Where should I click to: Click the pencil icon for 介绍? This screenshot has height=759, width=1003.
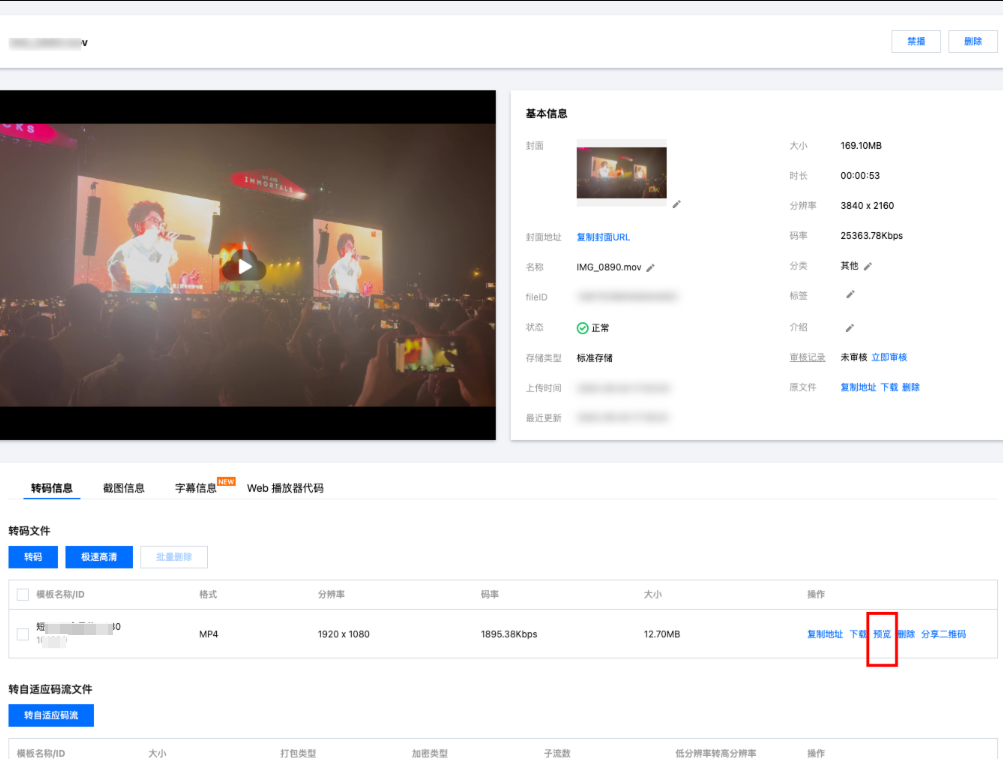pos(850,328)
